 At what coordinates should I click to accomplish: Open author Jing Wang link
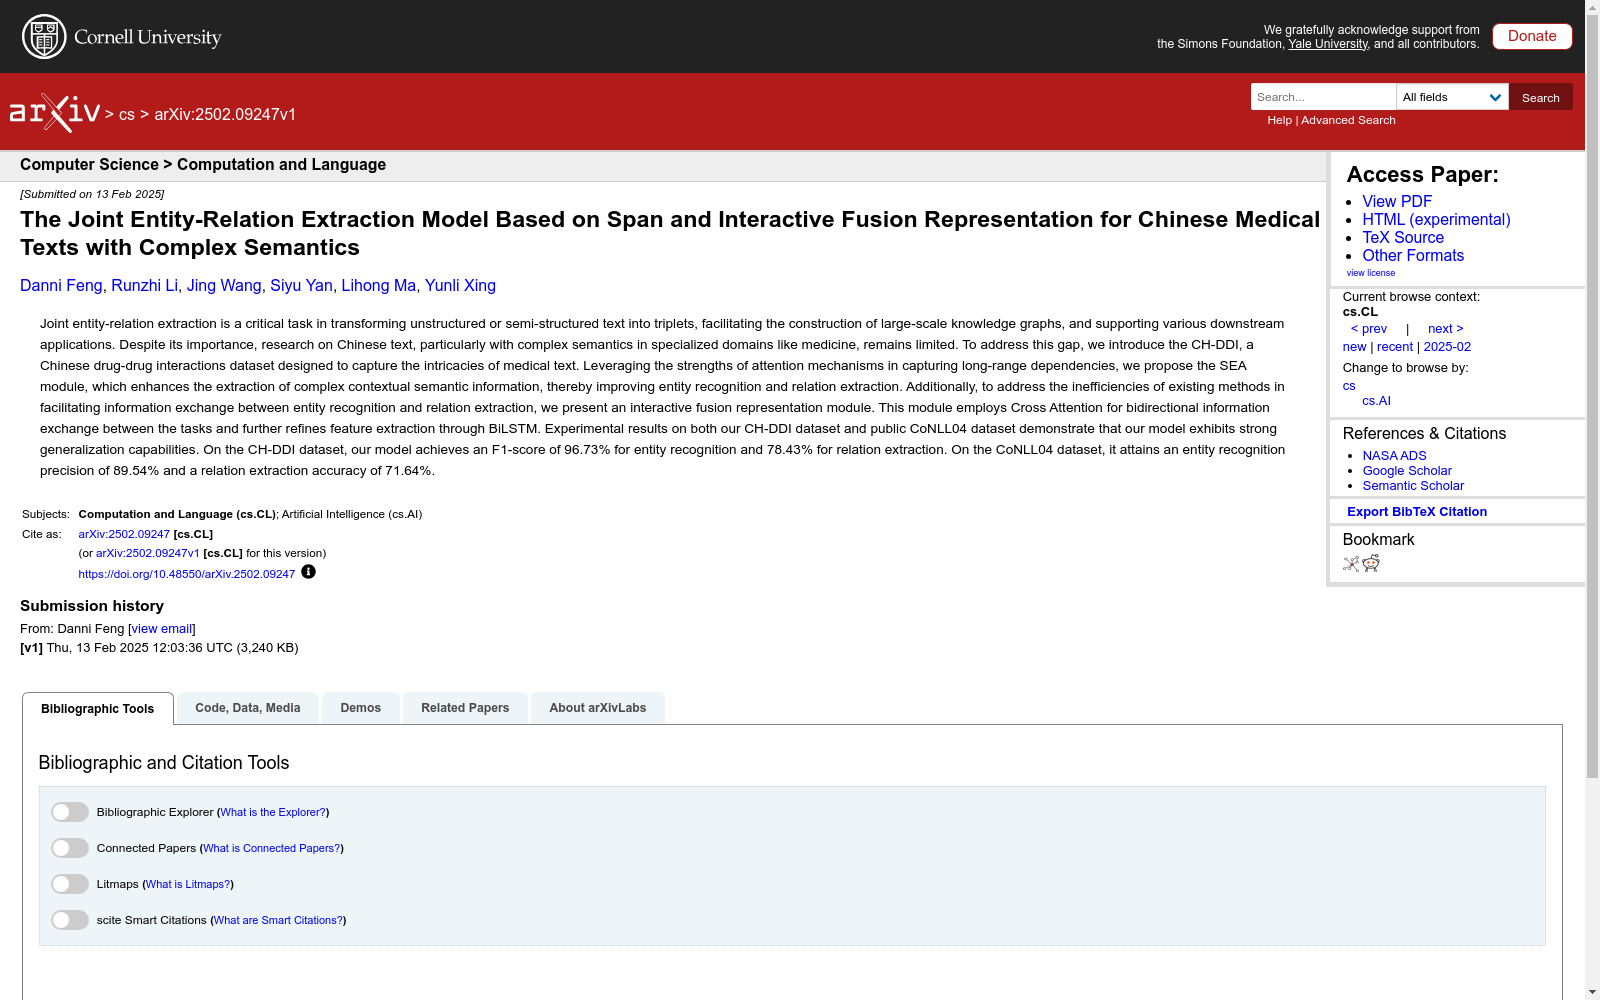click(224, 285)
